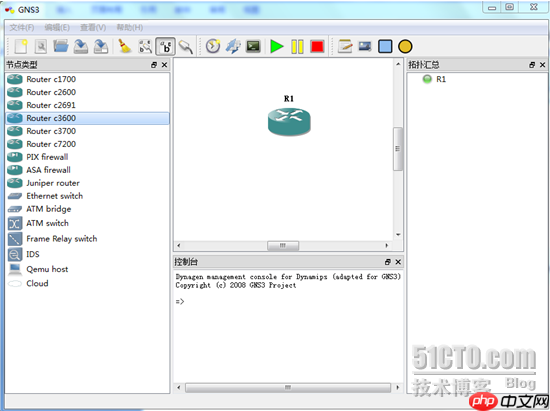Select Cloud node type
Image resolution: width=550 pixels, height=411 pixels.
point(87,283)
